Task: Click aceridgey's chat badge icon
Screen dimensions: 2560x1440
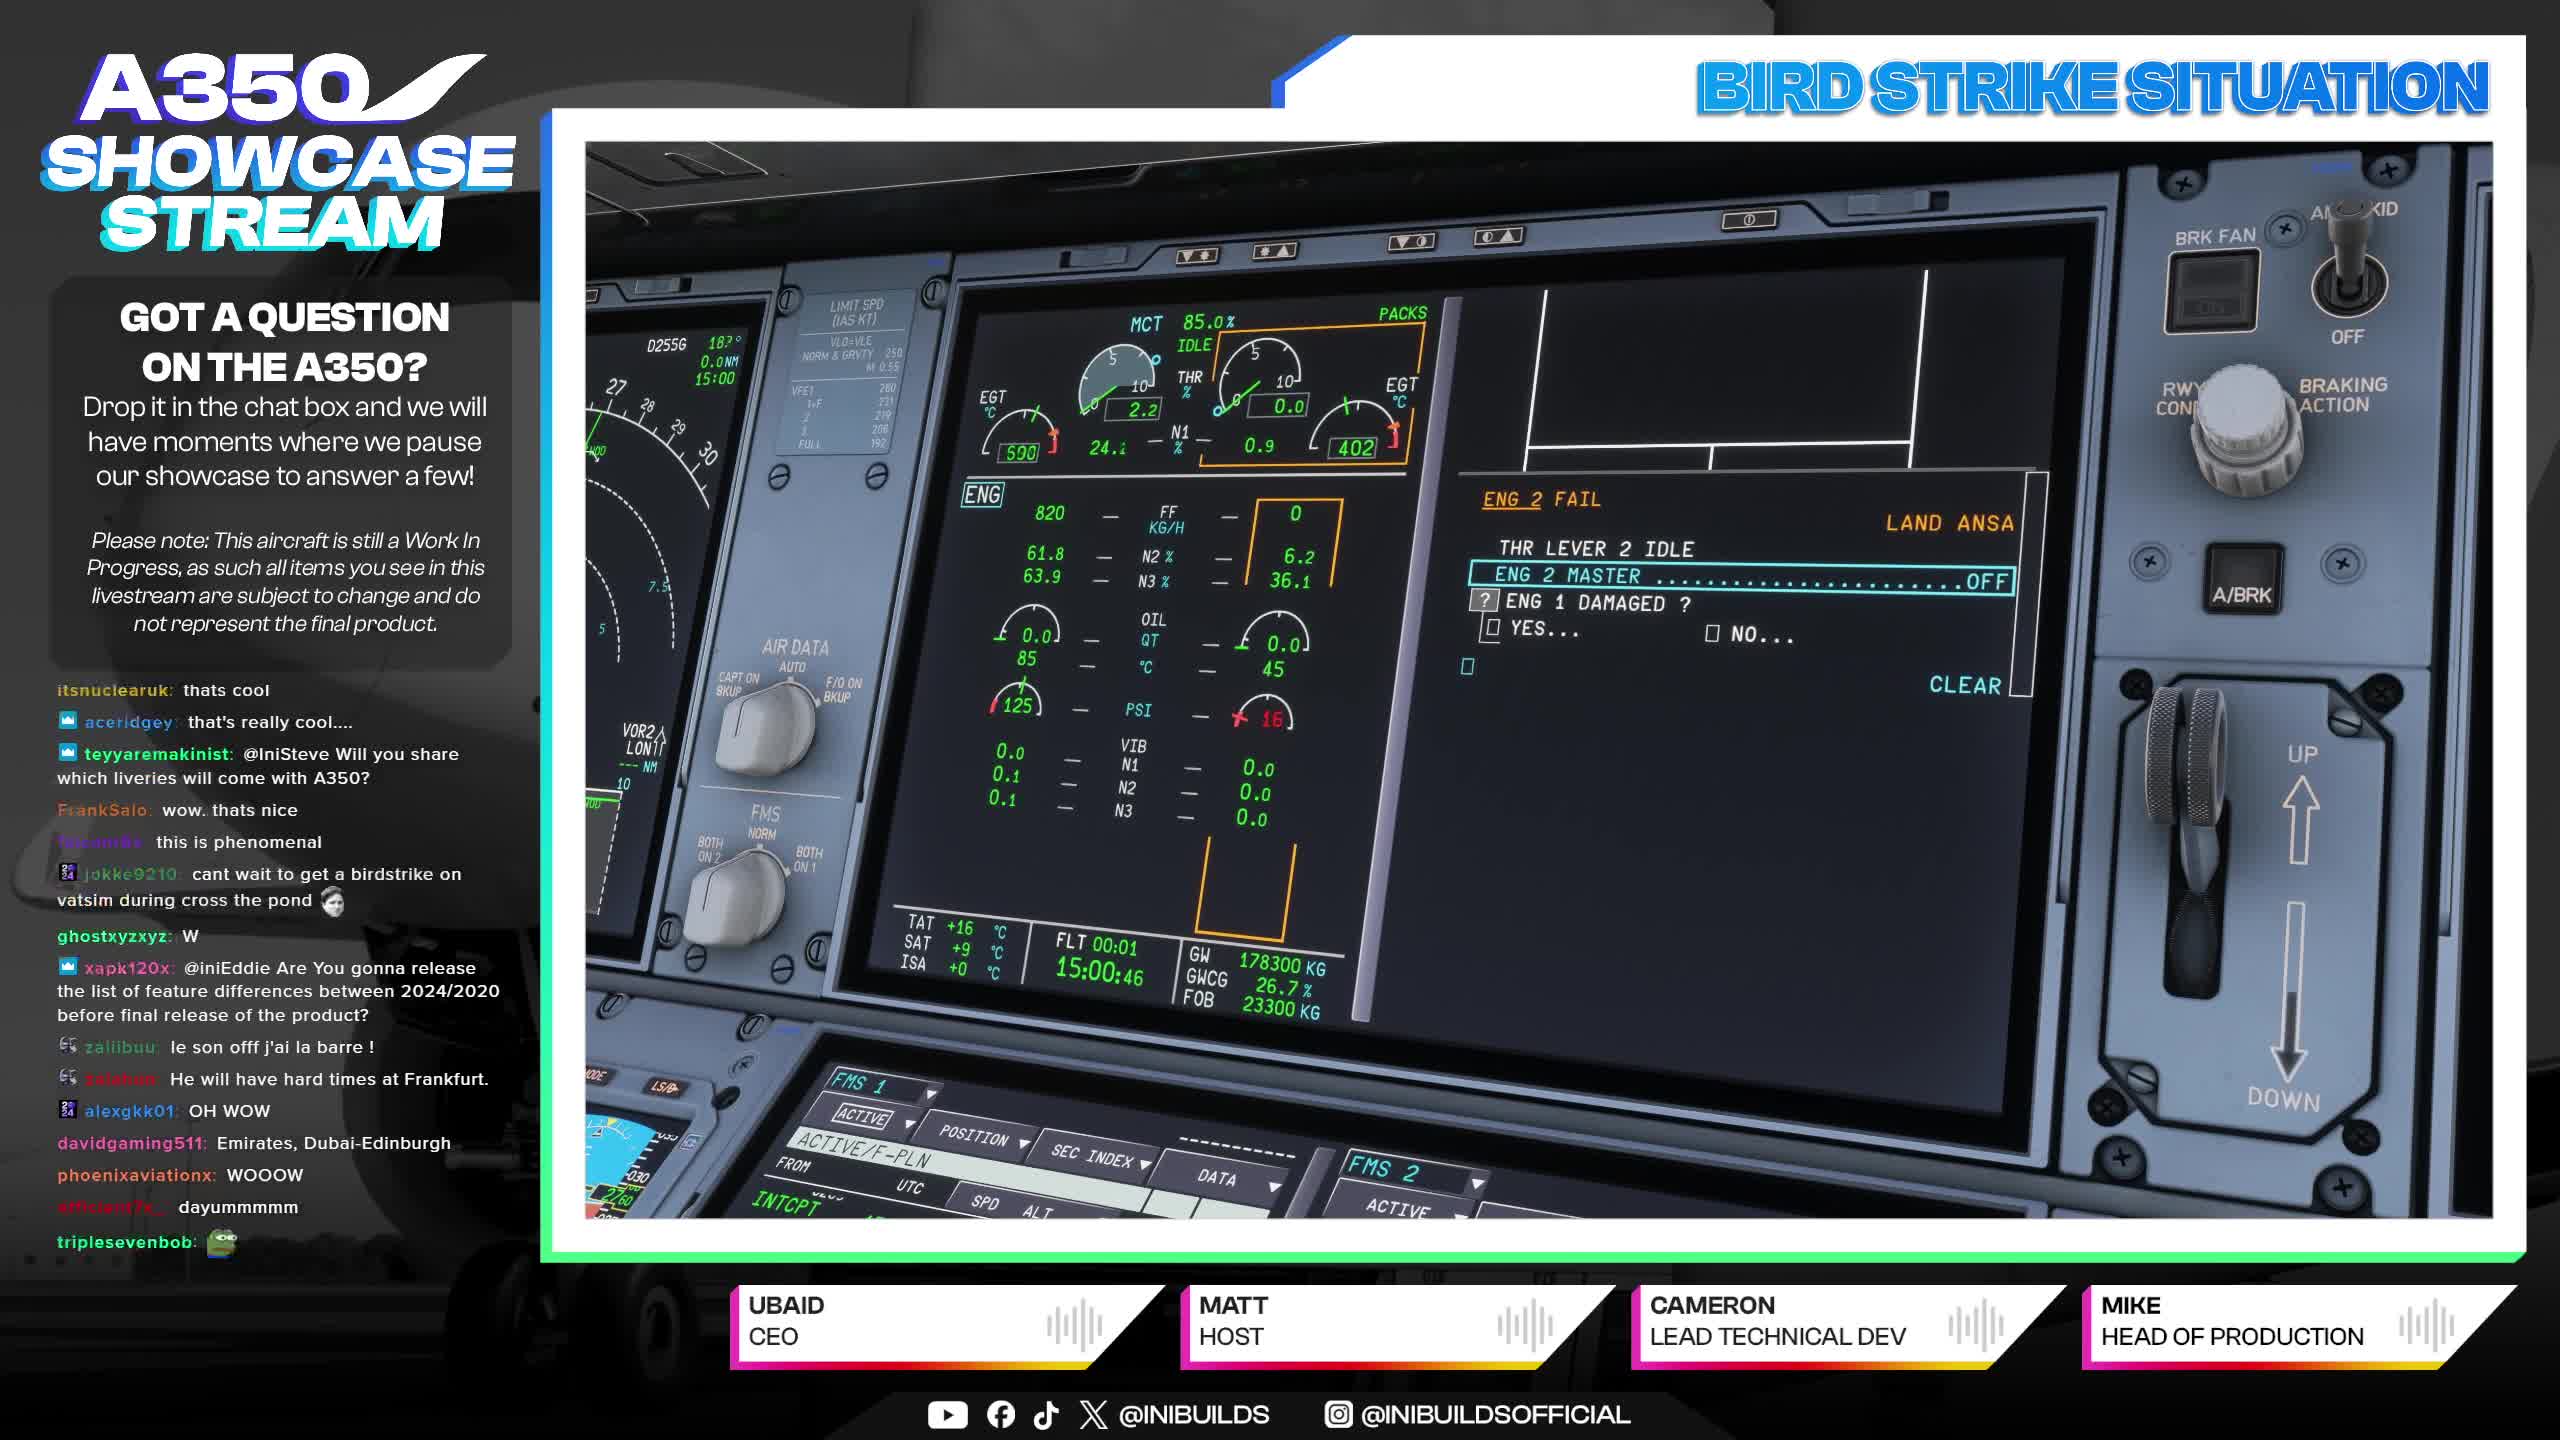Action: [x=67, y=720]
